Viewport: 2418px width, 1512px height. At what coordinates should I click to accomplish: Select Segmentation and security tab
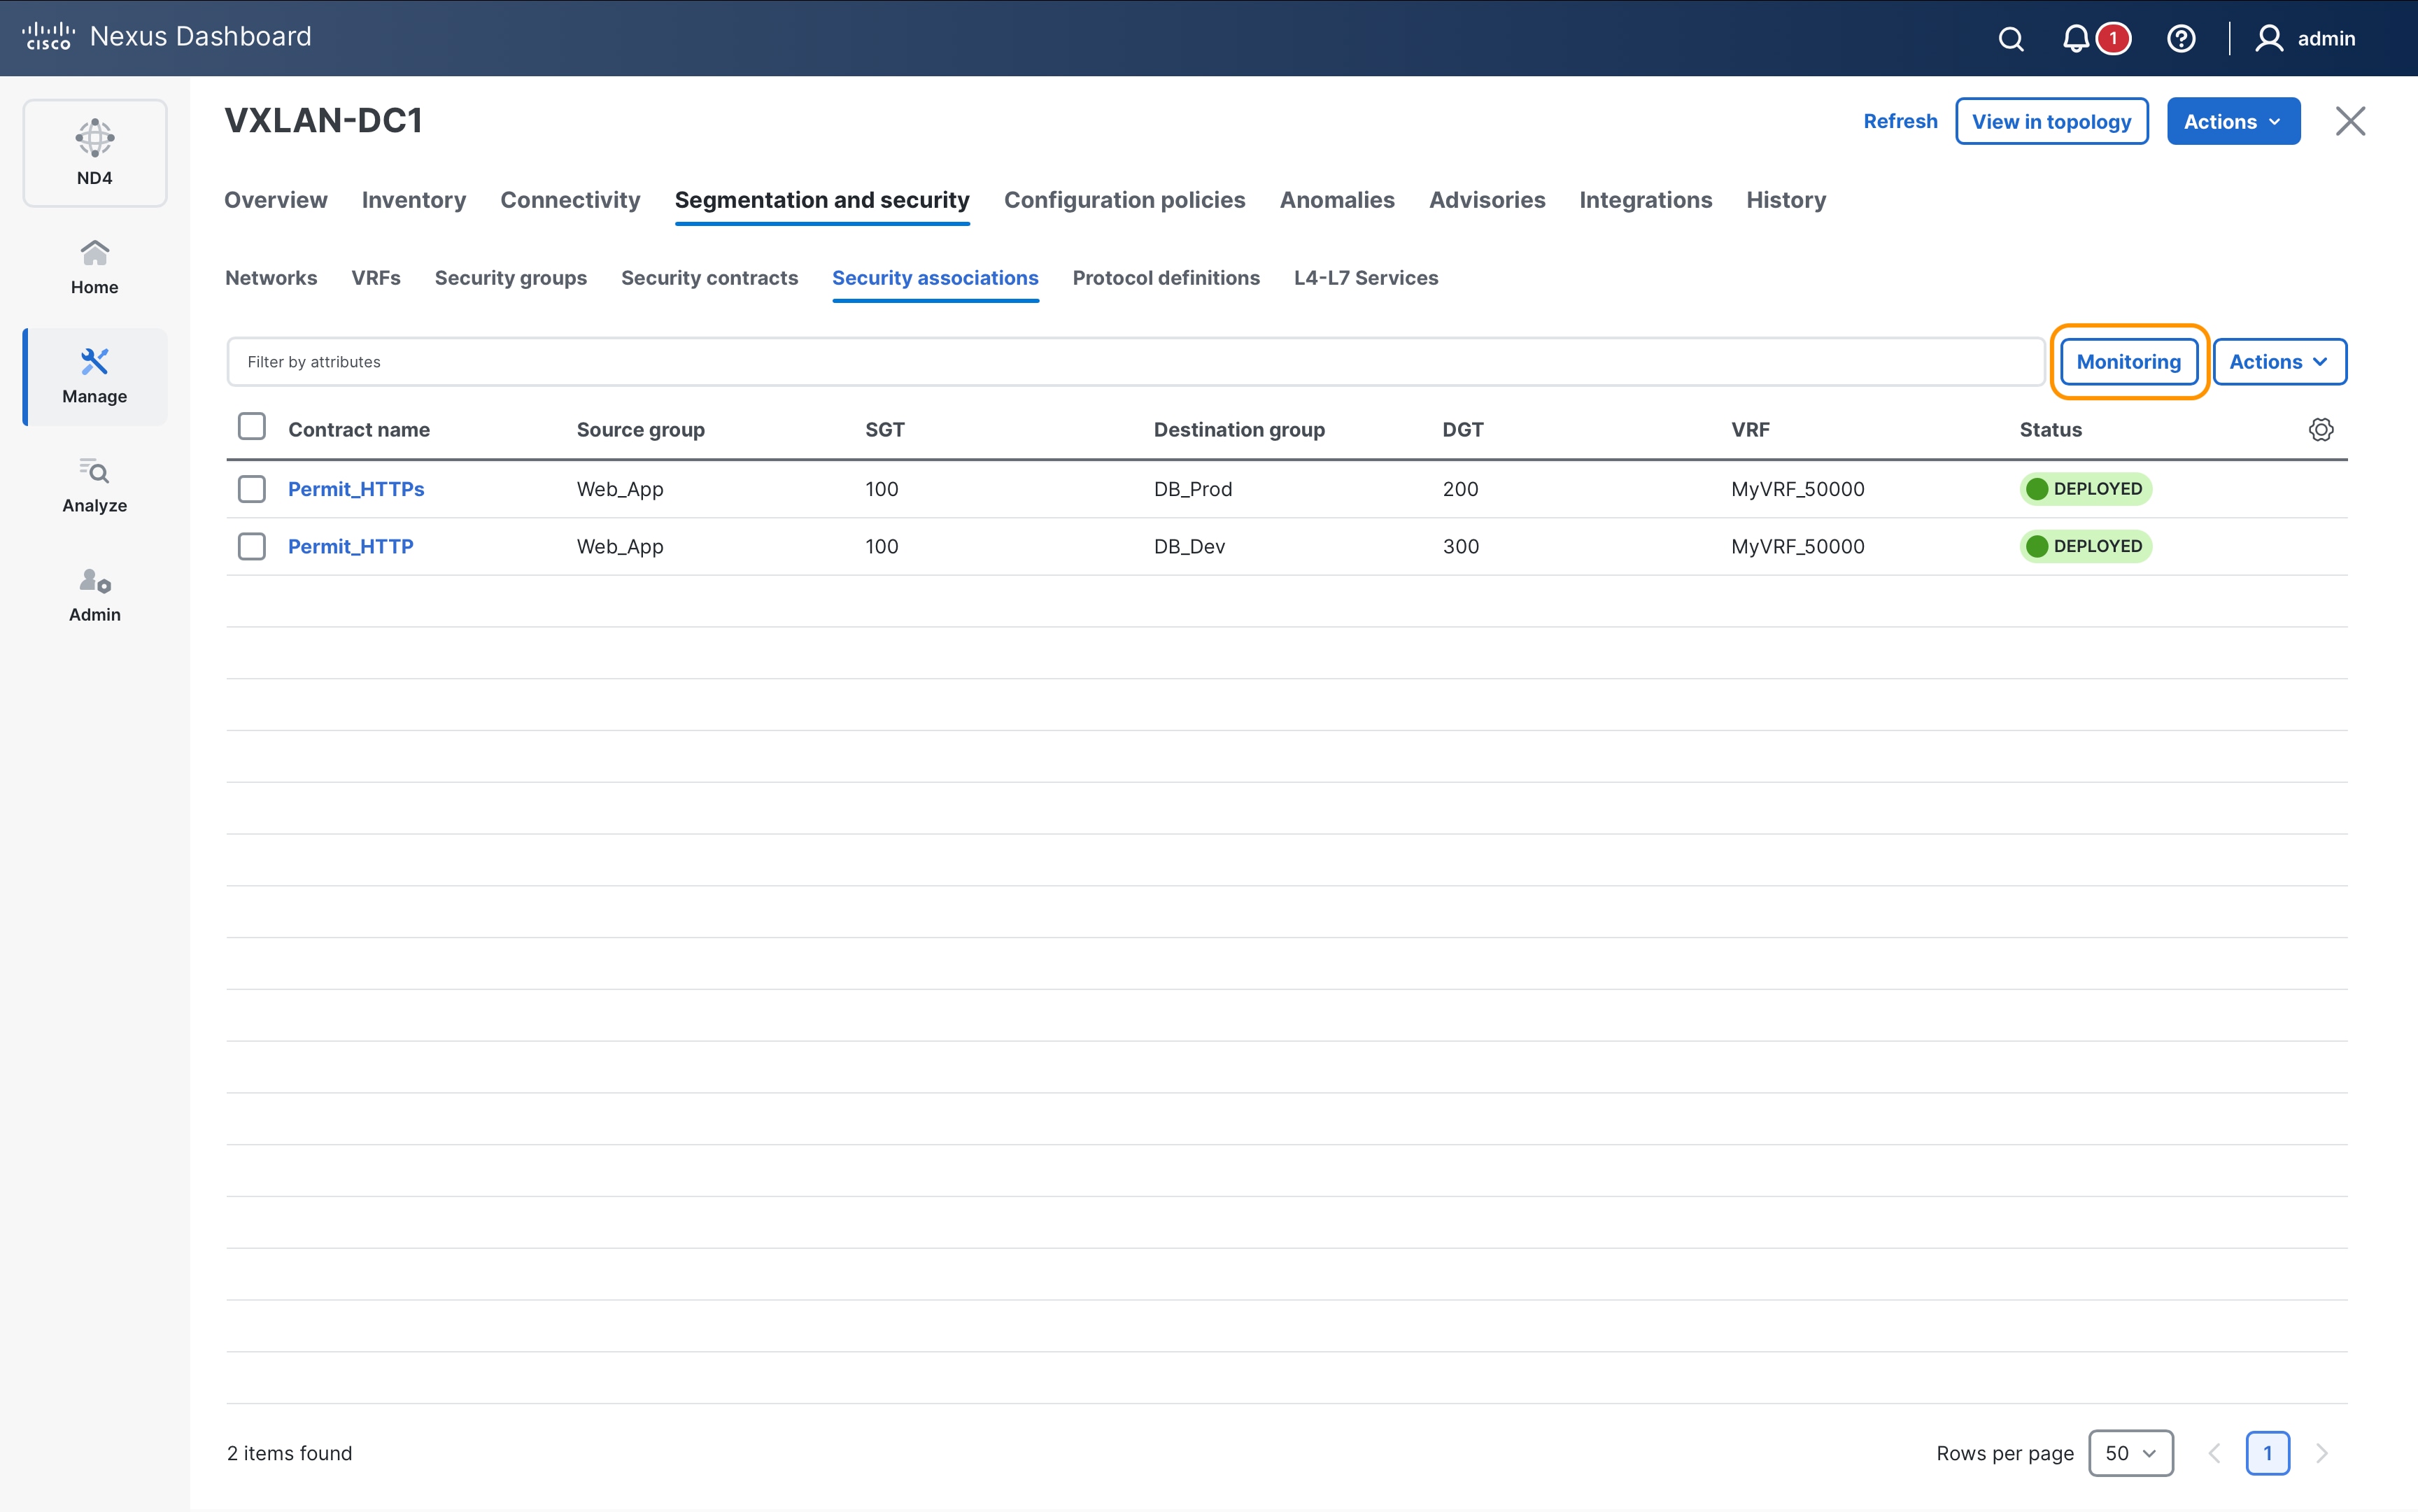click(822, 200)
